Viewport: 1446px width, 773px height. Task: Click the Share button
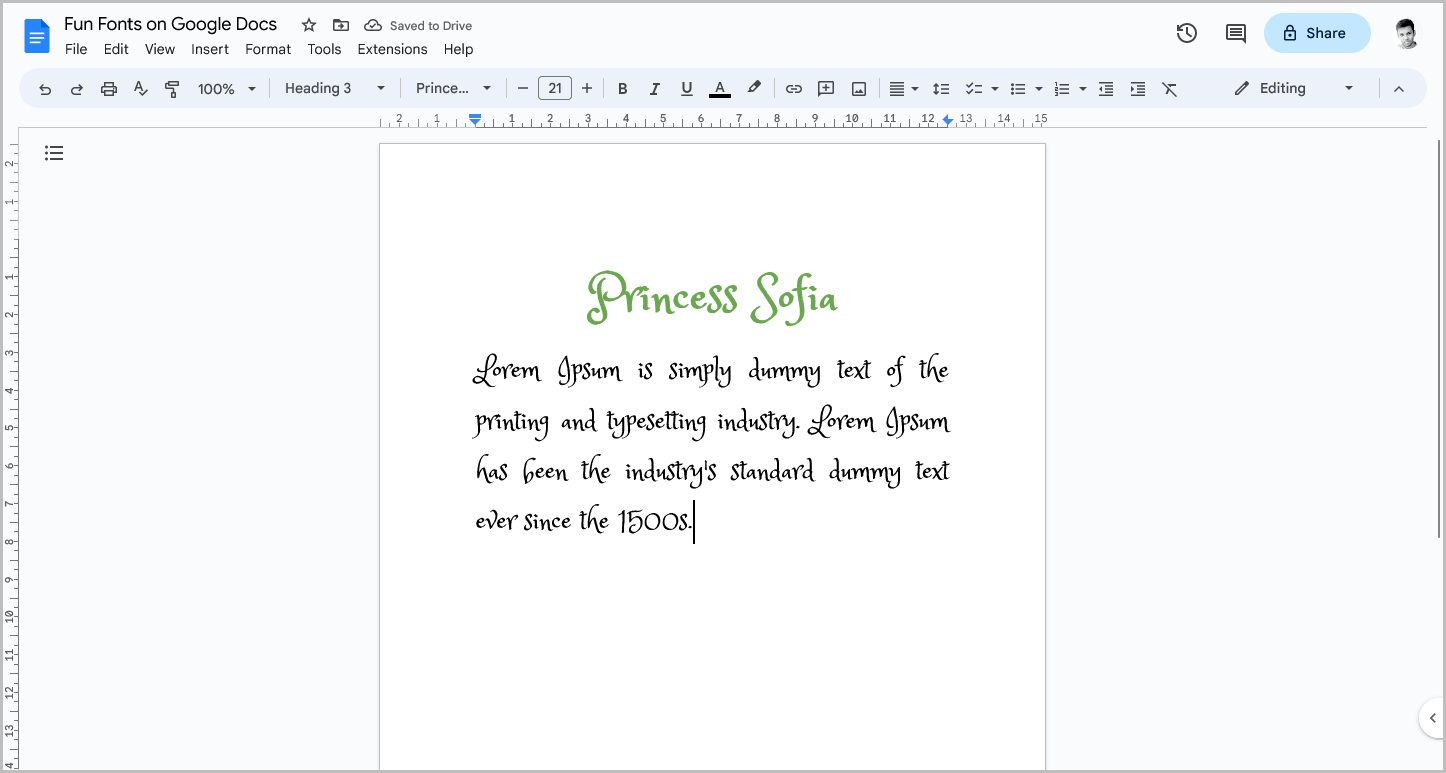[x=1317, y=33]
